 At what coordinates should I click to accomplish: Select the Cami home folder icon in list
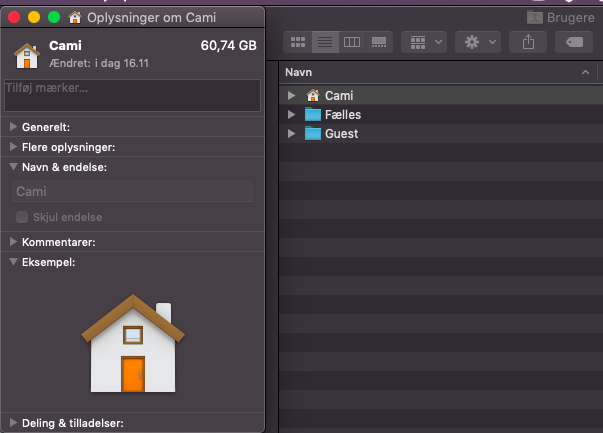(x=313, y=95)
